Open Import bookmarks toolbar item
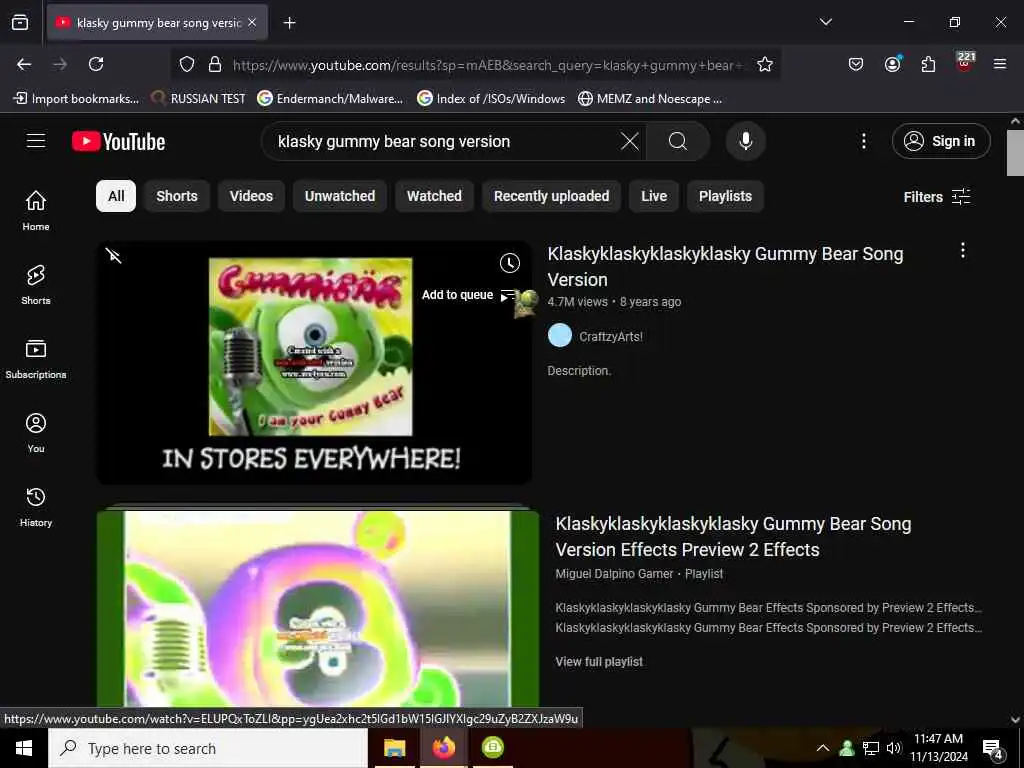1024x768 pixels. pyautogui.click(x=76, y=99)
